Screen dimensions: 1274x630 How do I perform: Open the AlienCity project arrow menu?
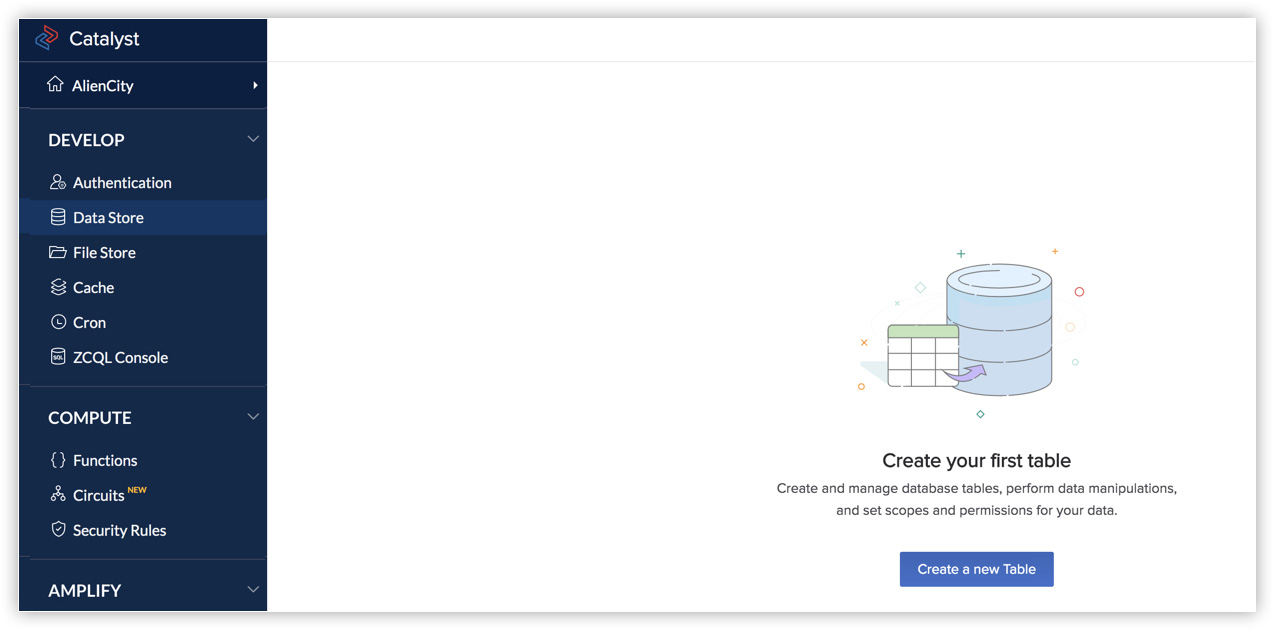click(x=255, y=85)
